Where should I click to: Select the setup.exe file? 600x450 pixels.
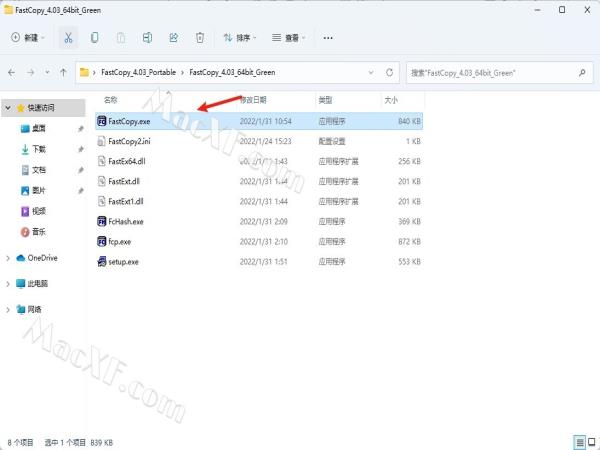pos(123,262)
